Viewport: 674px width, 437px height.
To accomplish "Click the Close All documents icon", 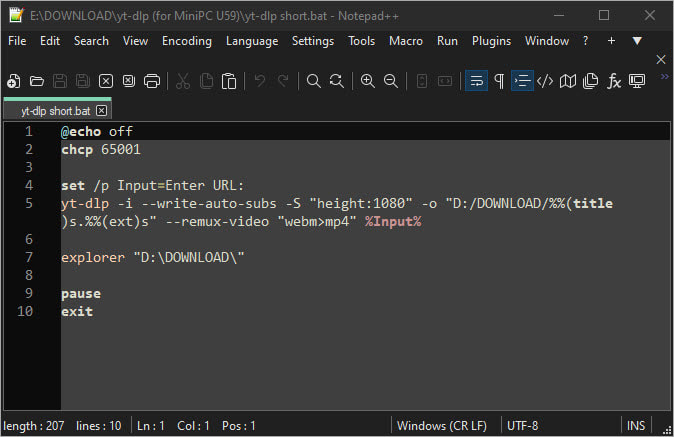I will point(129,81).
